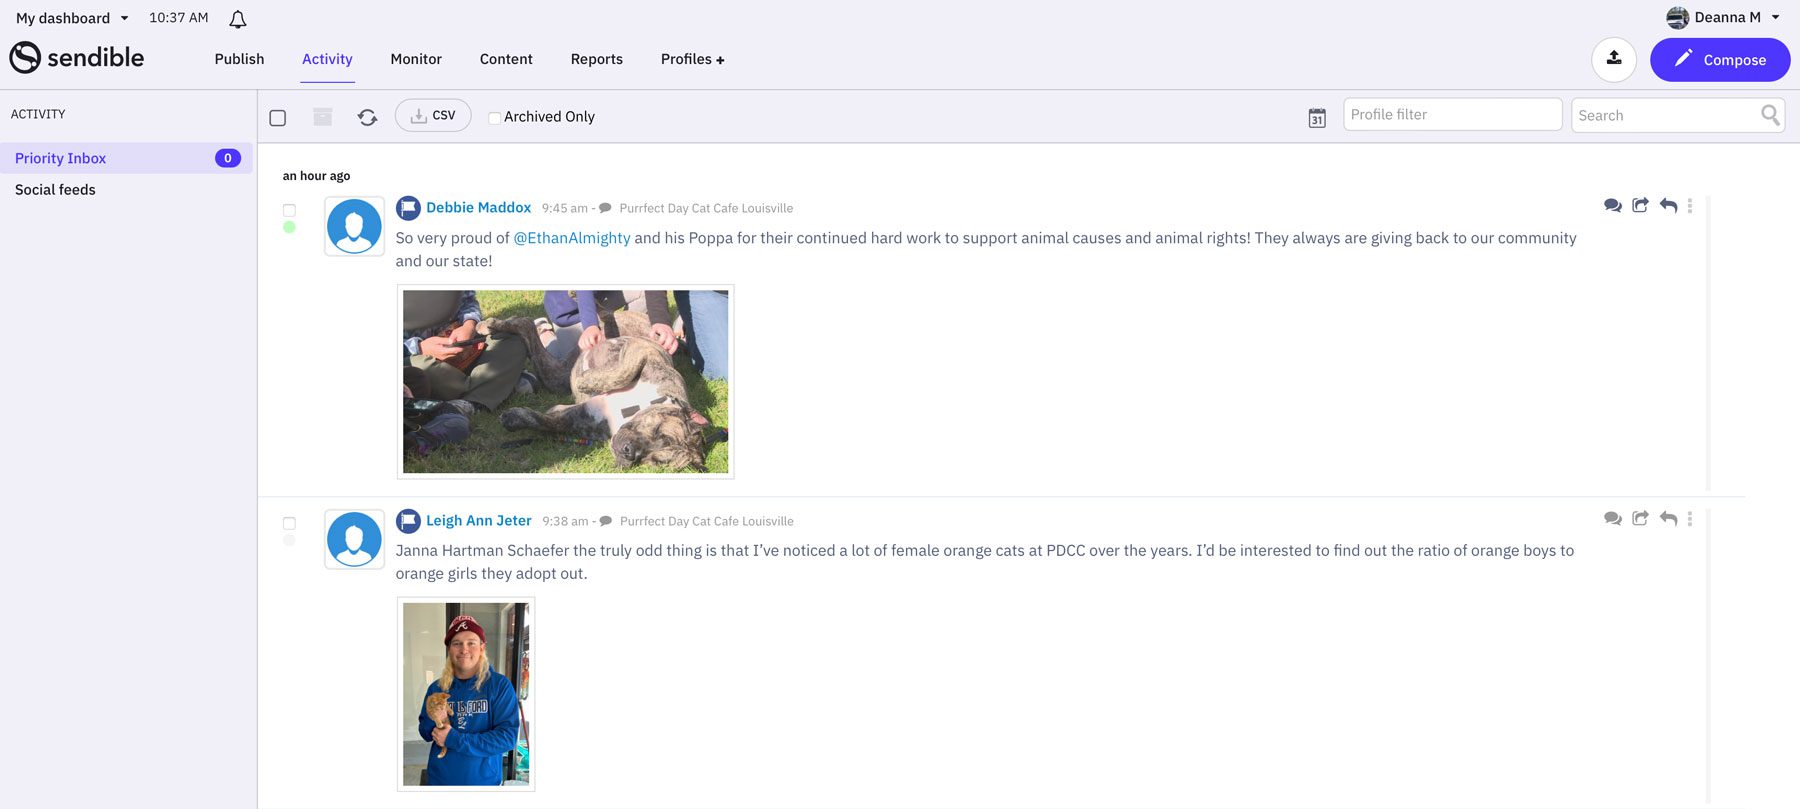The width and height of the screenshot is (1800, 809).
Task: Open the notifications bell
Action: (238, 19)
